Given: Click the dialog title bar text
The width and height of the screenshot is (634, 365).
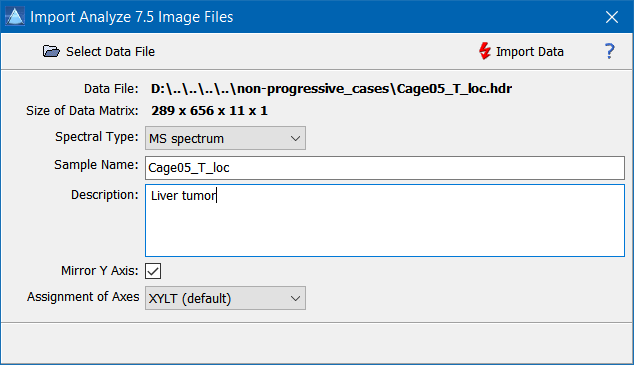Looking at the screenshot, I should click(x=132, y=17).
